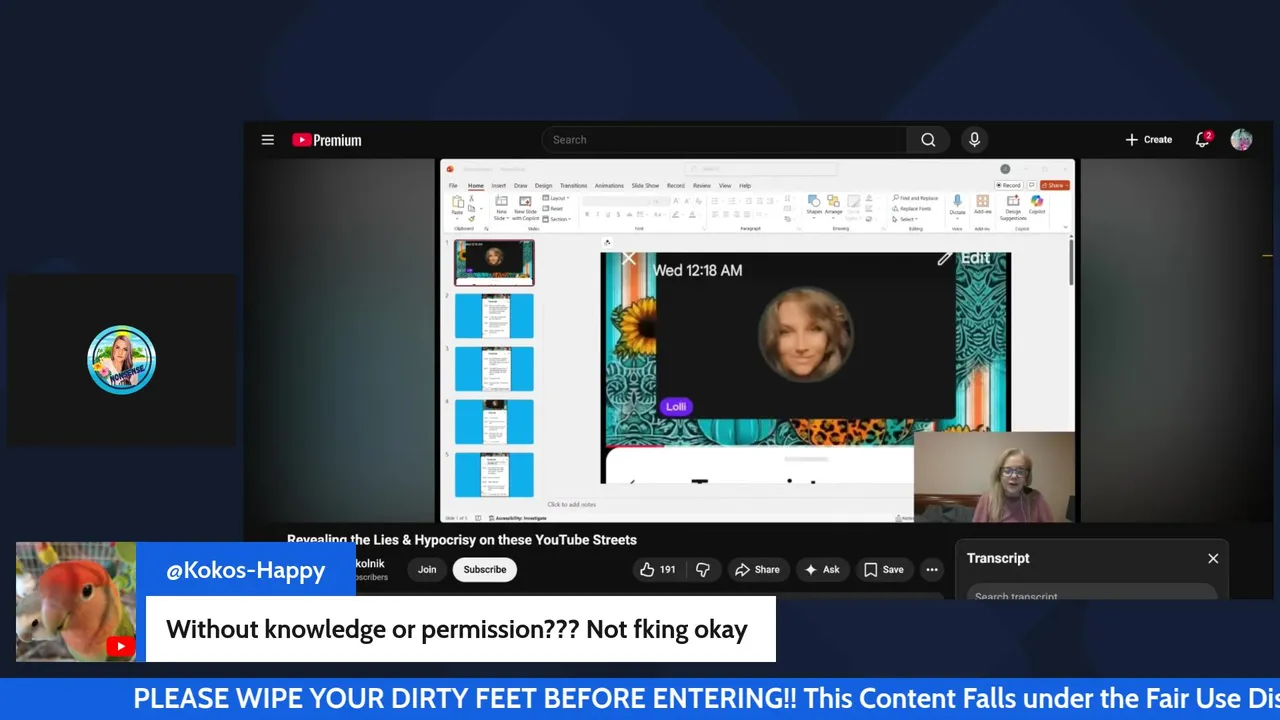Click Replace Fonts
Screen dimensions: 1280x720
[x=911, y=209]
